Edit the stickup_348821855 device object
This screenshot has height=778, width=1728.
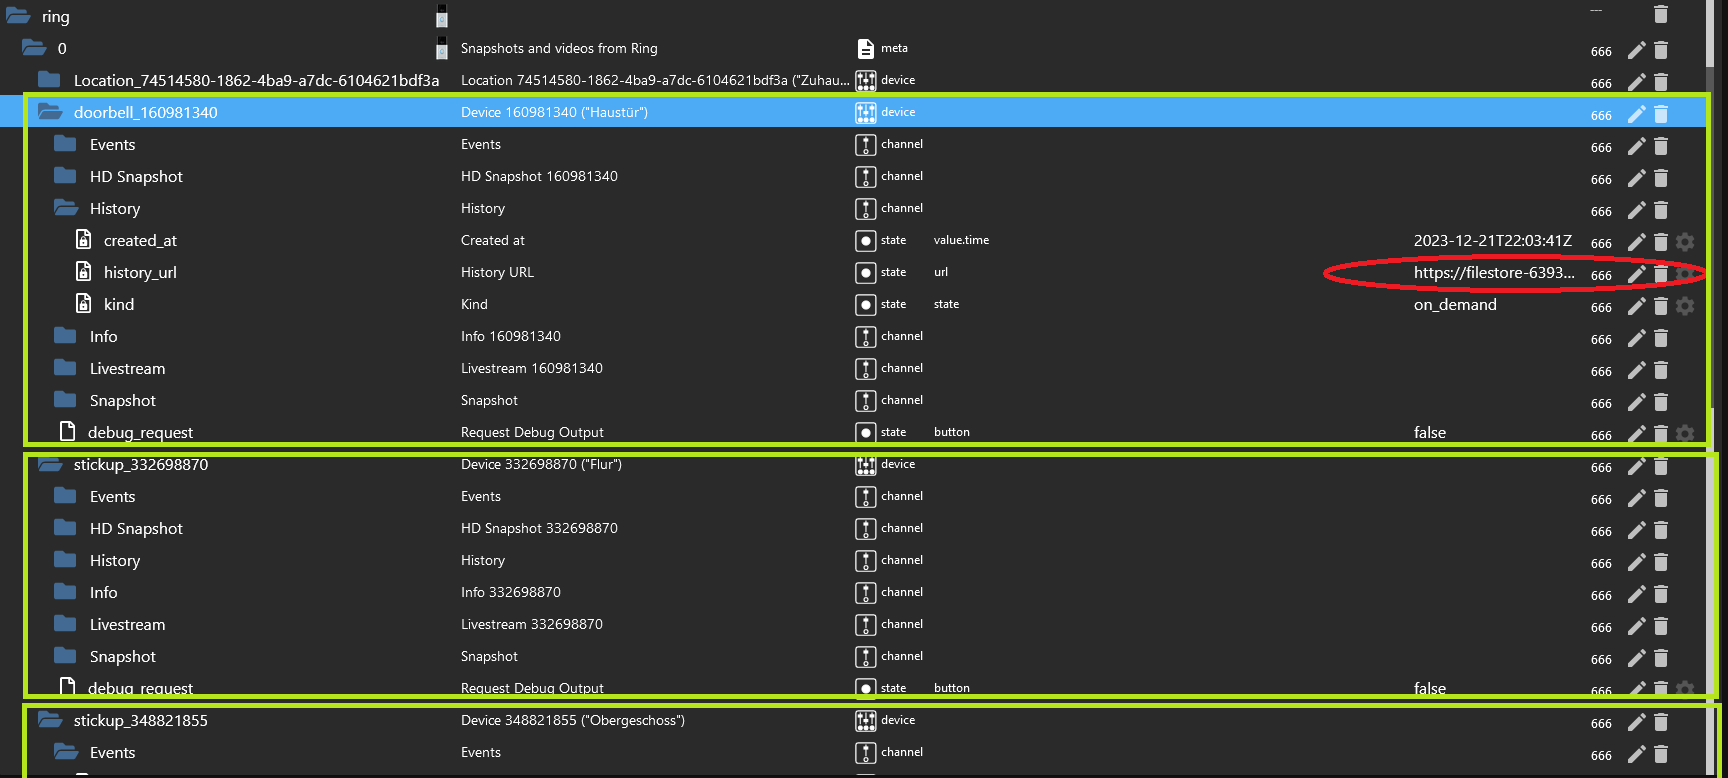pyautogui.click(x=1636, y=722)
